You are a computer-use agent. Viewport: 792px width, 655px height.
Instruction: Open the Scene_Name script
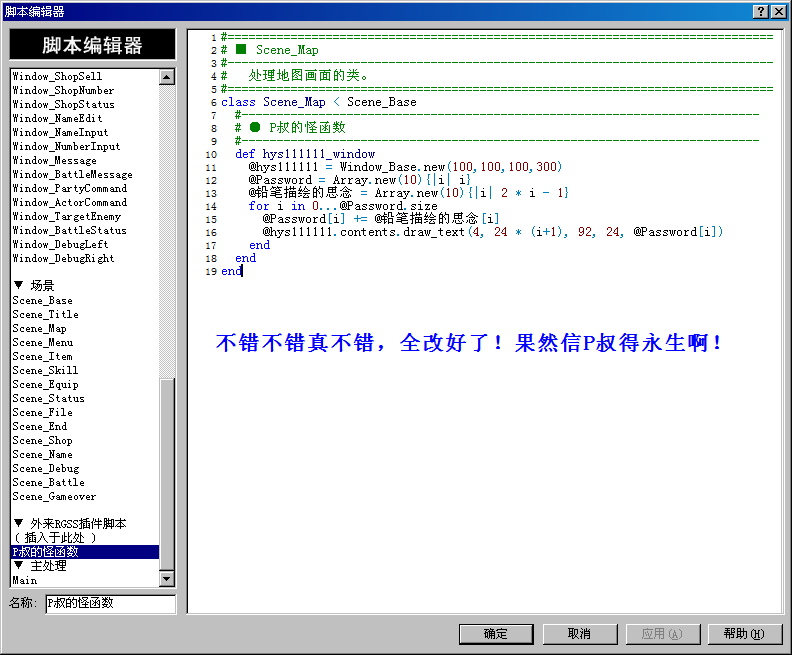pyautogui.click(x=42, y=455)
